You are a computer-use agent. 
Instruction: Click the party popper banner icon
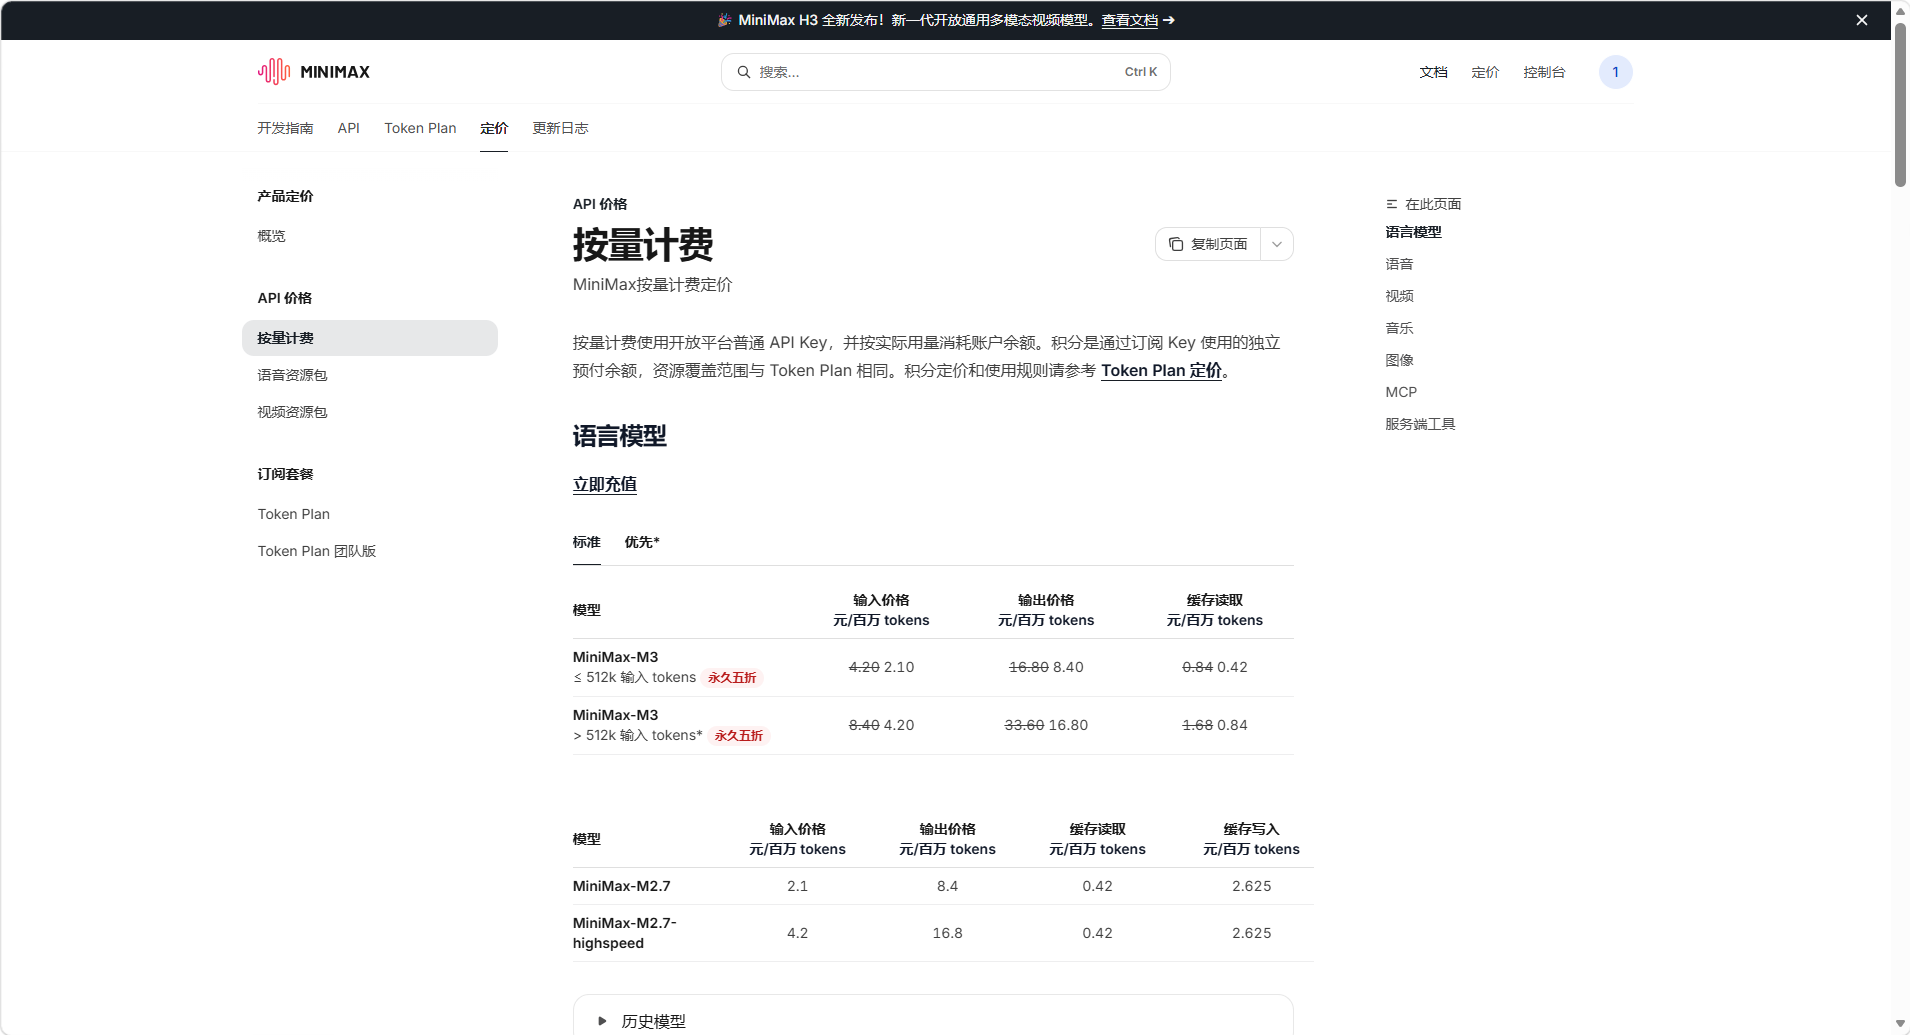point(725,20)
